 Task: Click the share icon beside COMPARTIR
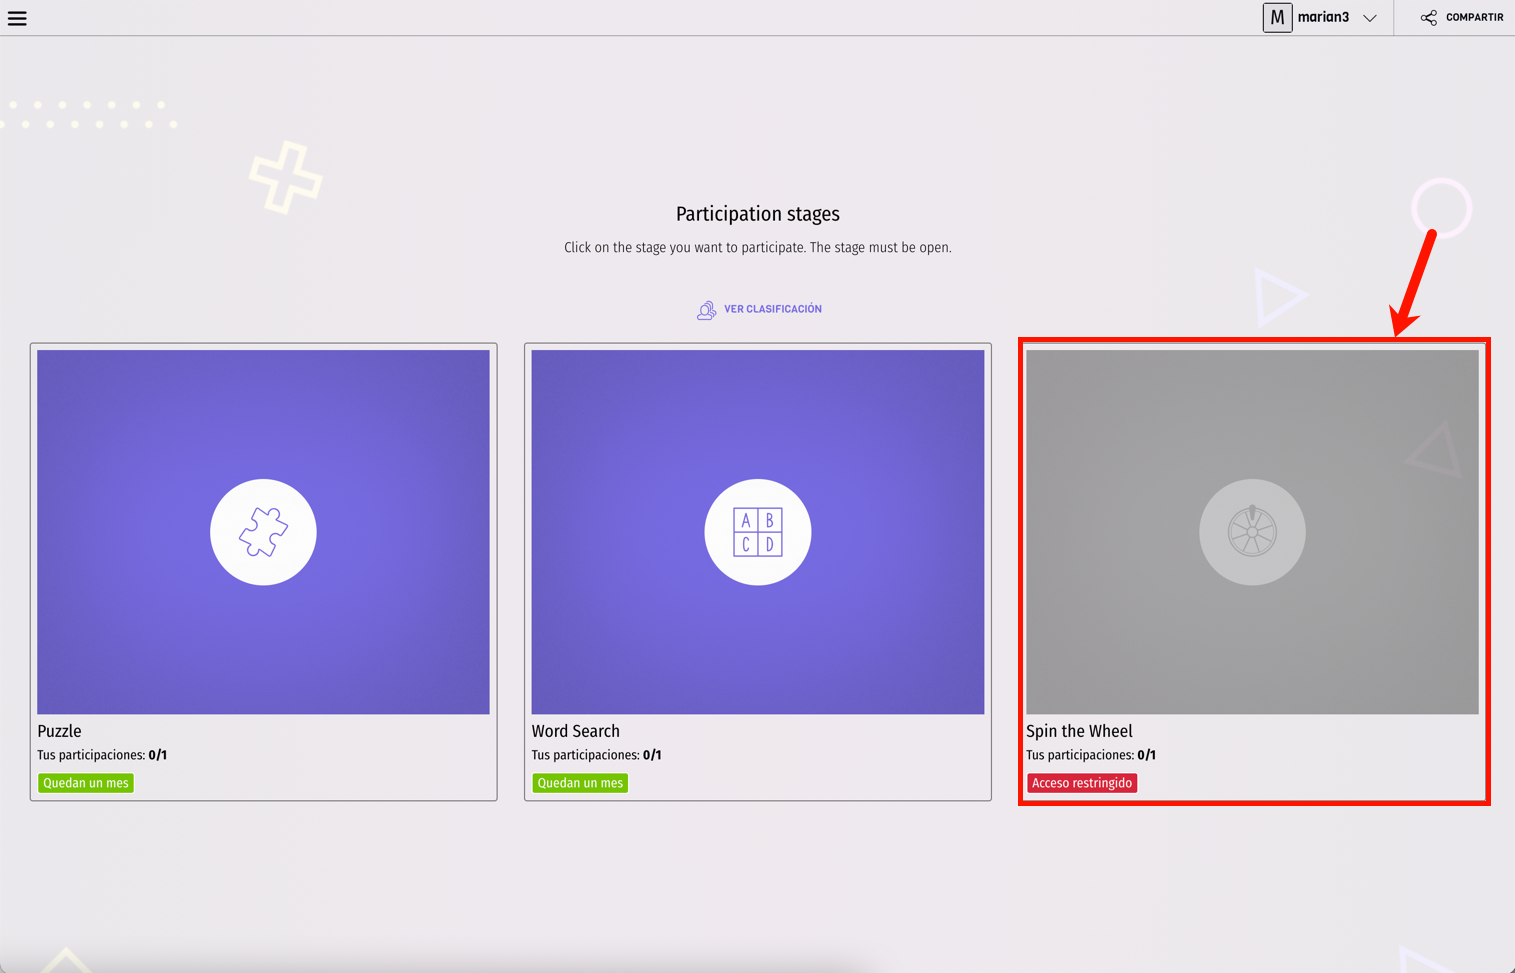[x=1428, y=18]
